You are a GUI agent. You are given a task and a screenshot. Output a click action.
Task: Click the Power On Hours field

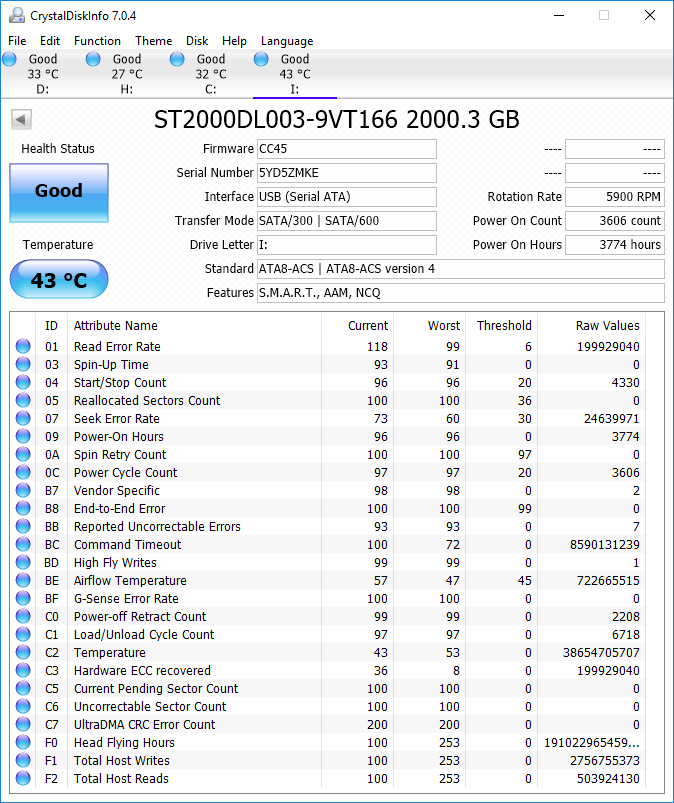tap(615, 245)
